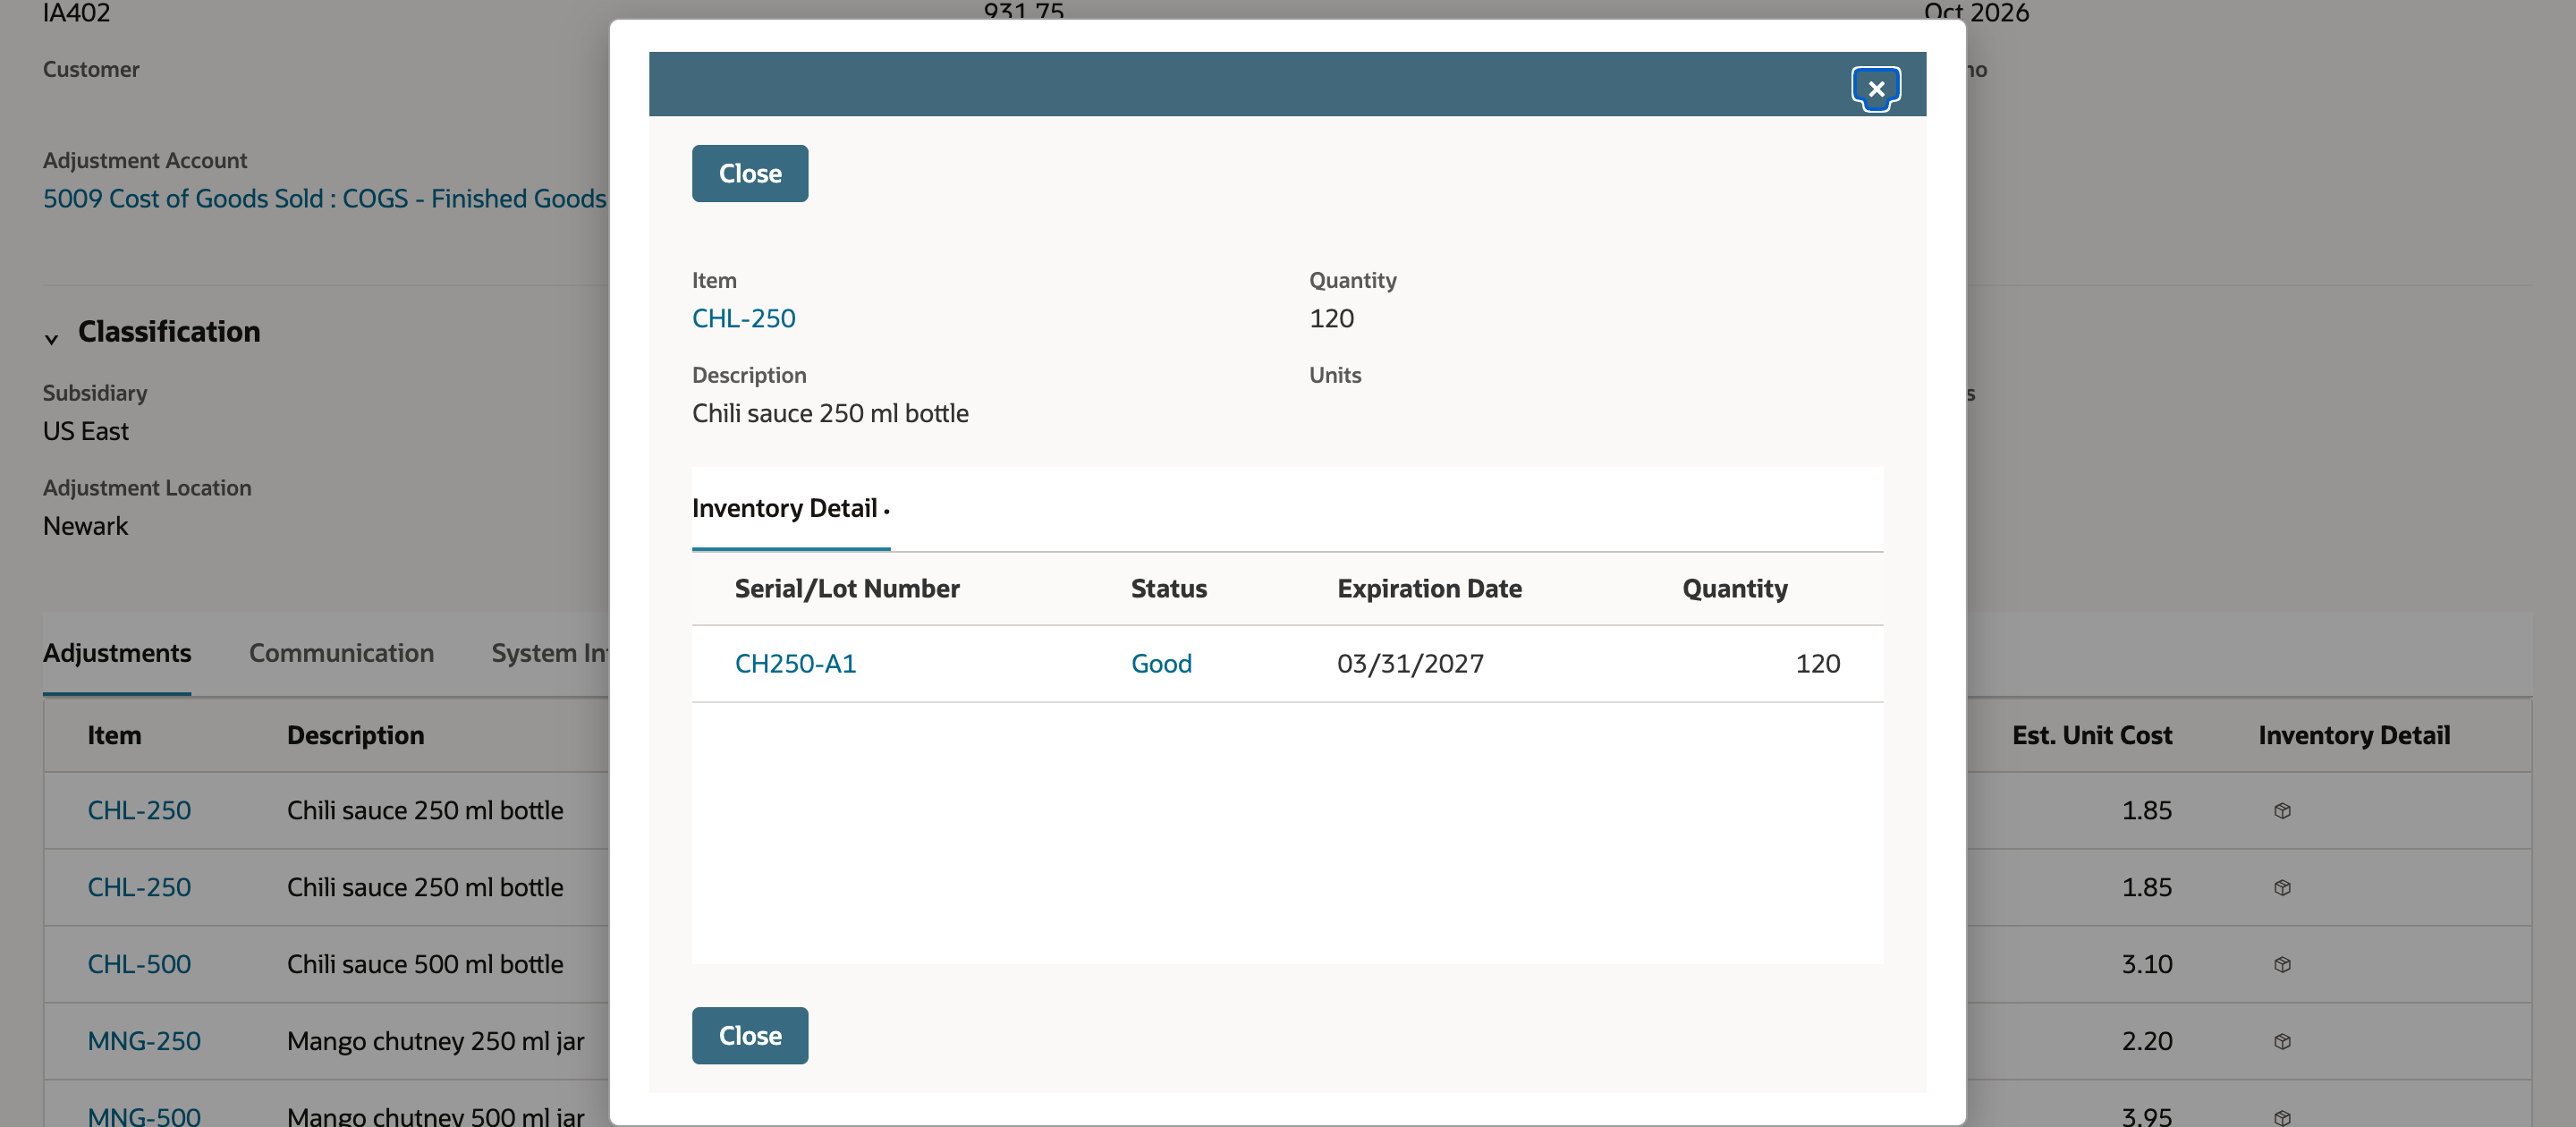Viewport: 2576px width, 1127px height.
Task: Switch to the System Information tab
Action: pyautogui.click(x=549, y=653)
